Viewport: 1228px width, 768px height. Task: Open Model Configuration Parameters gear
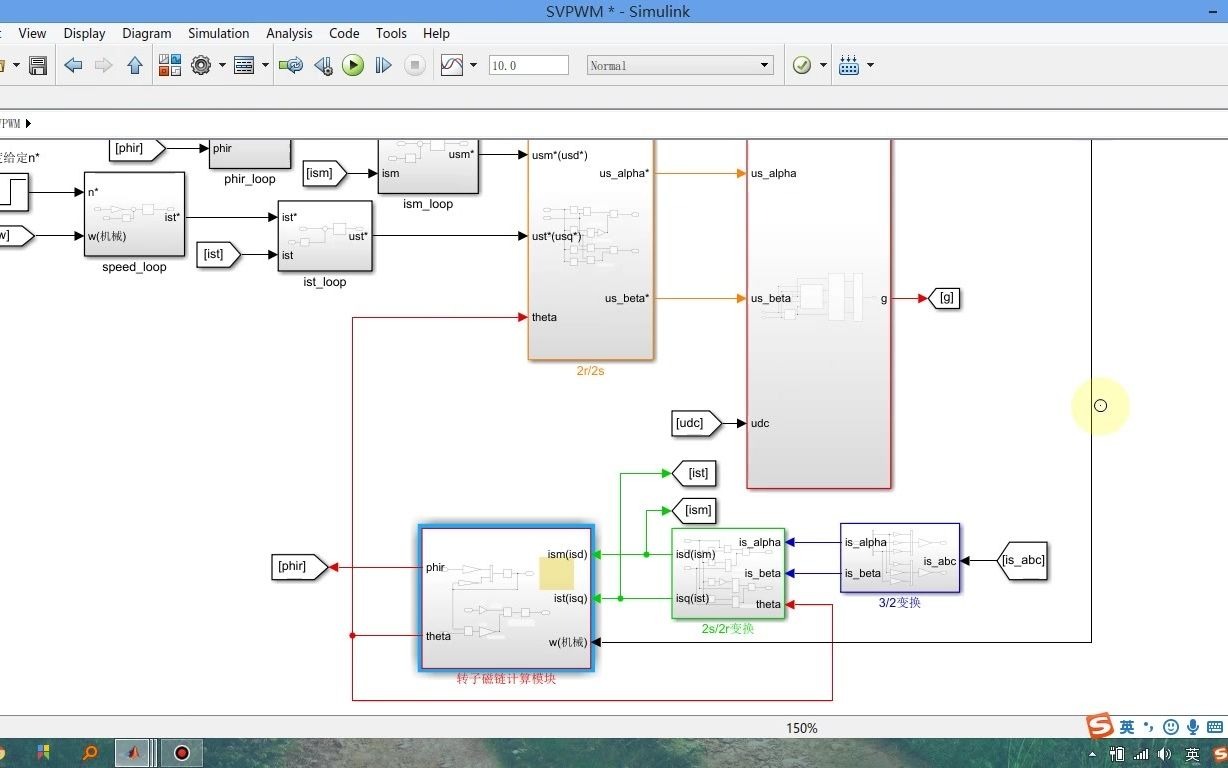[201, 66]
